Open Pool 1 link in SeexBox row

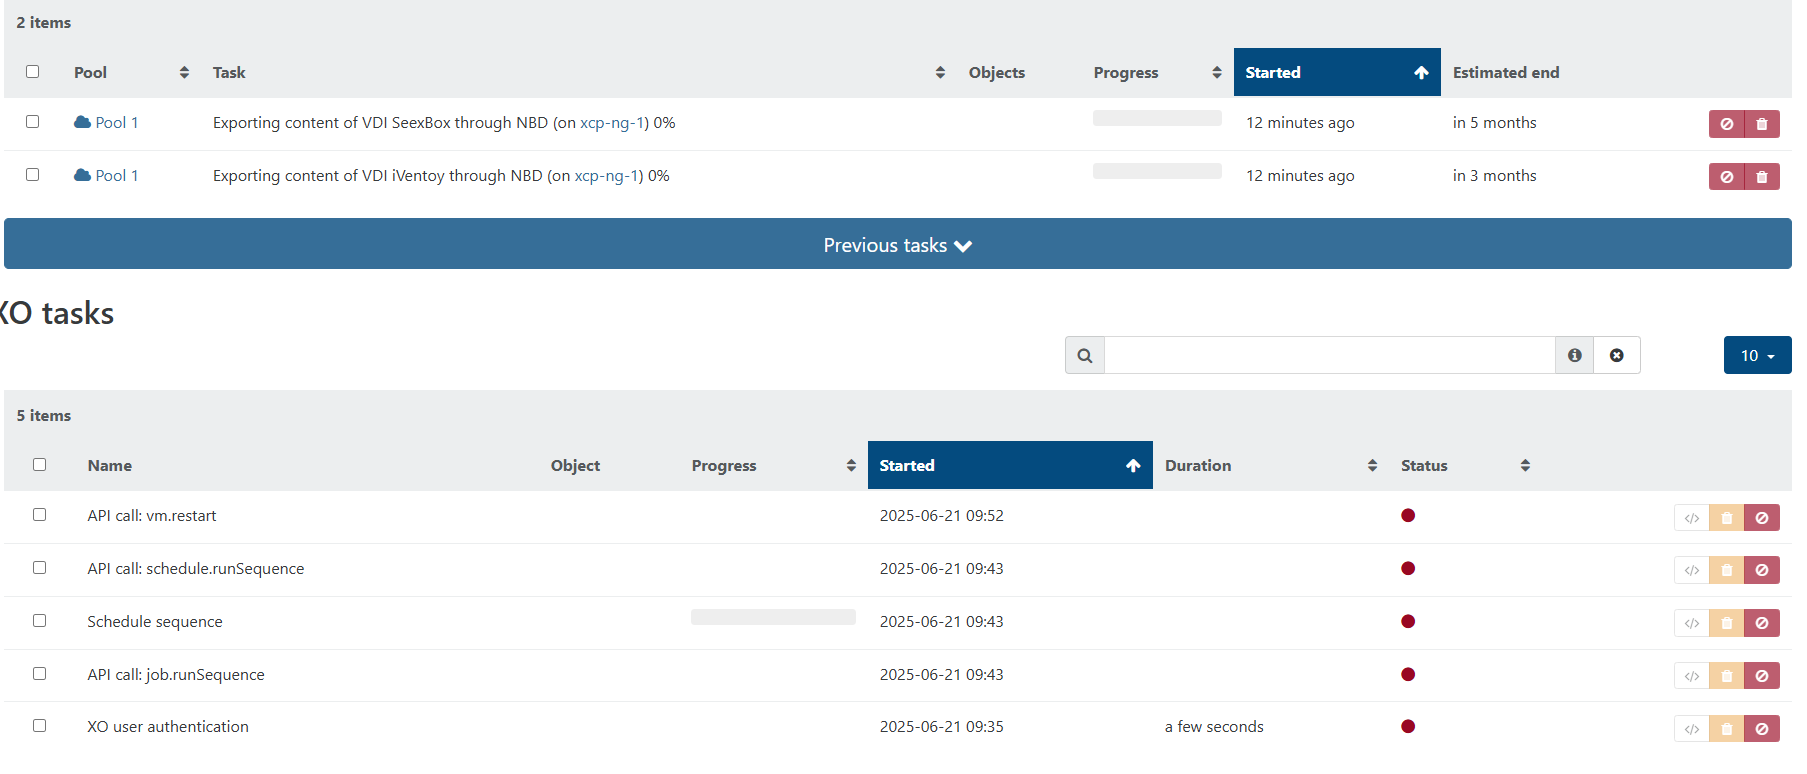point(116,123)
